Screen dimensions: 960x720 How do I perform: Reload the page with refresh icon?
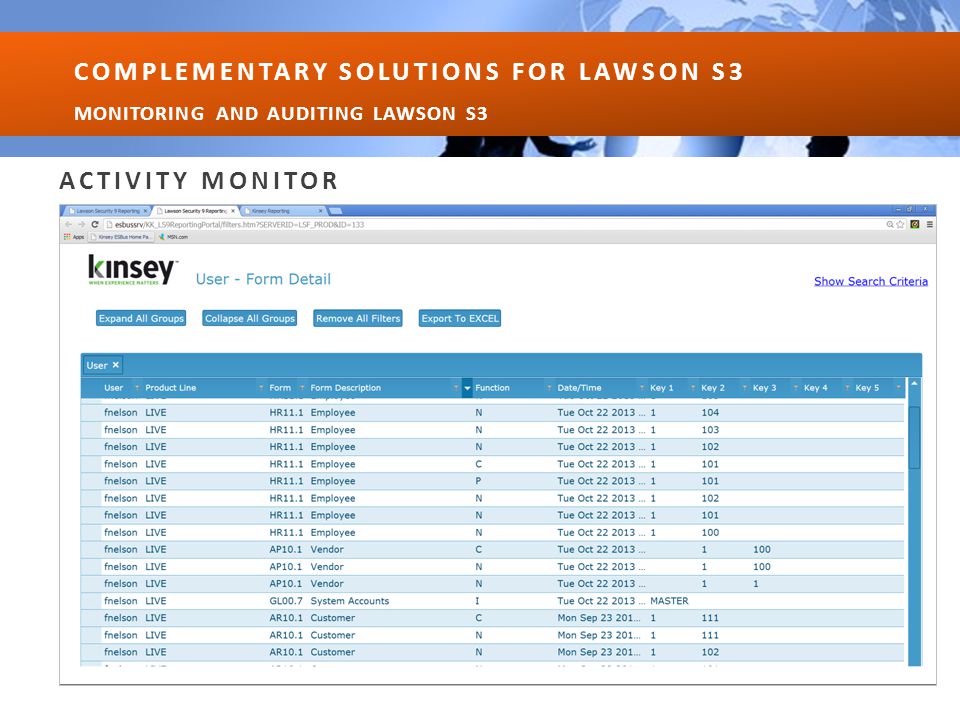point(95,225)
